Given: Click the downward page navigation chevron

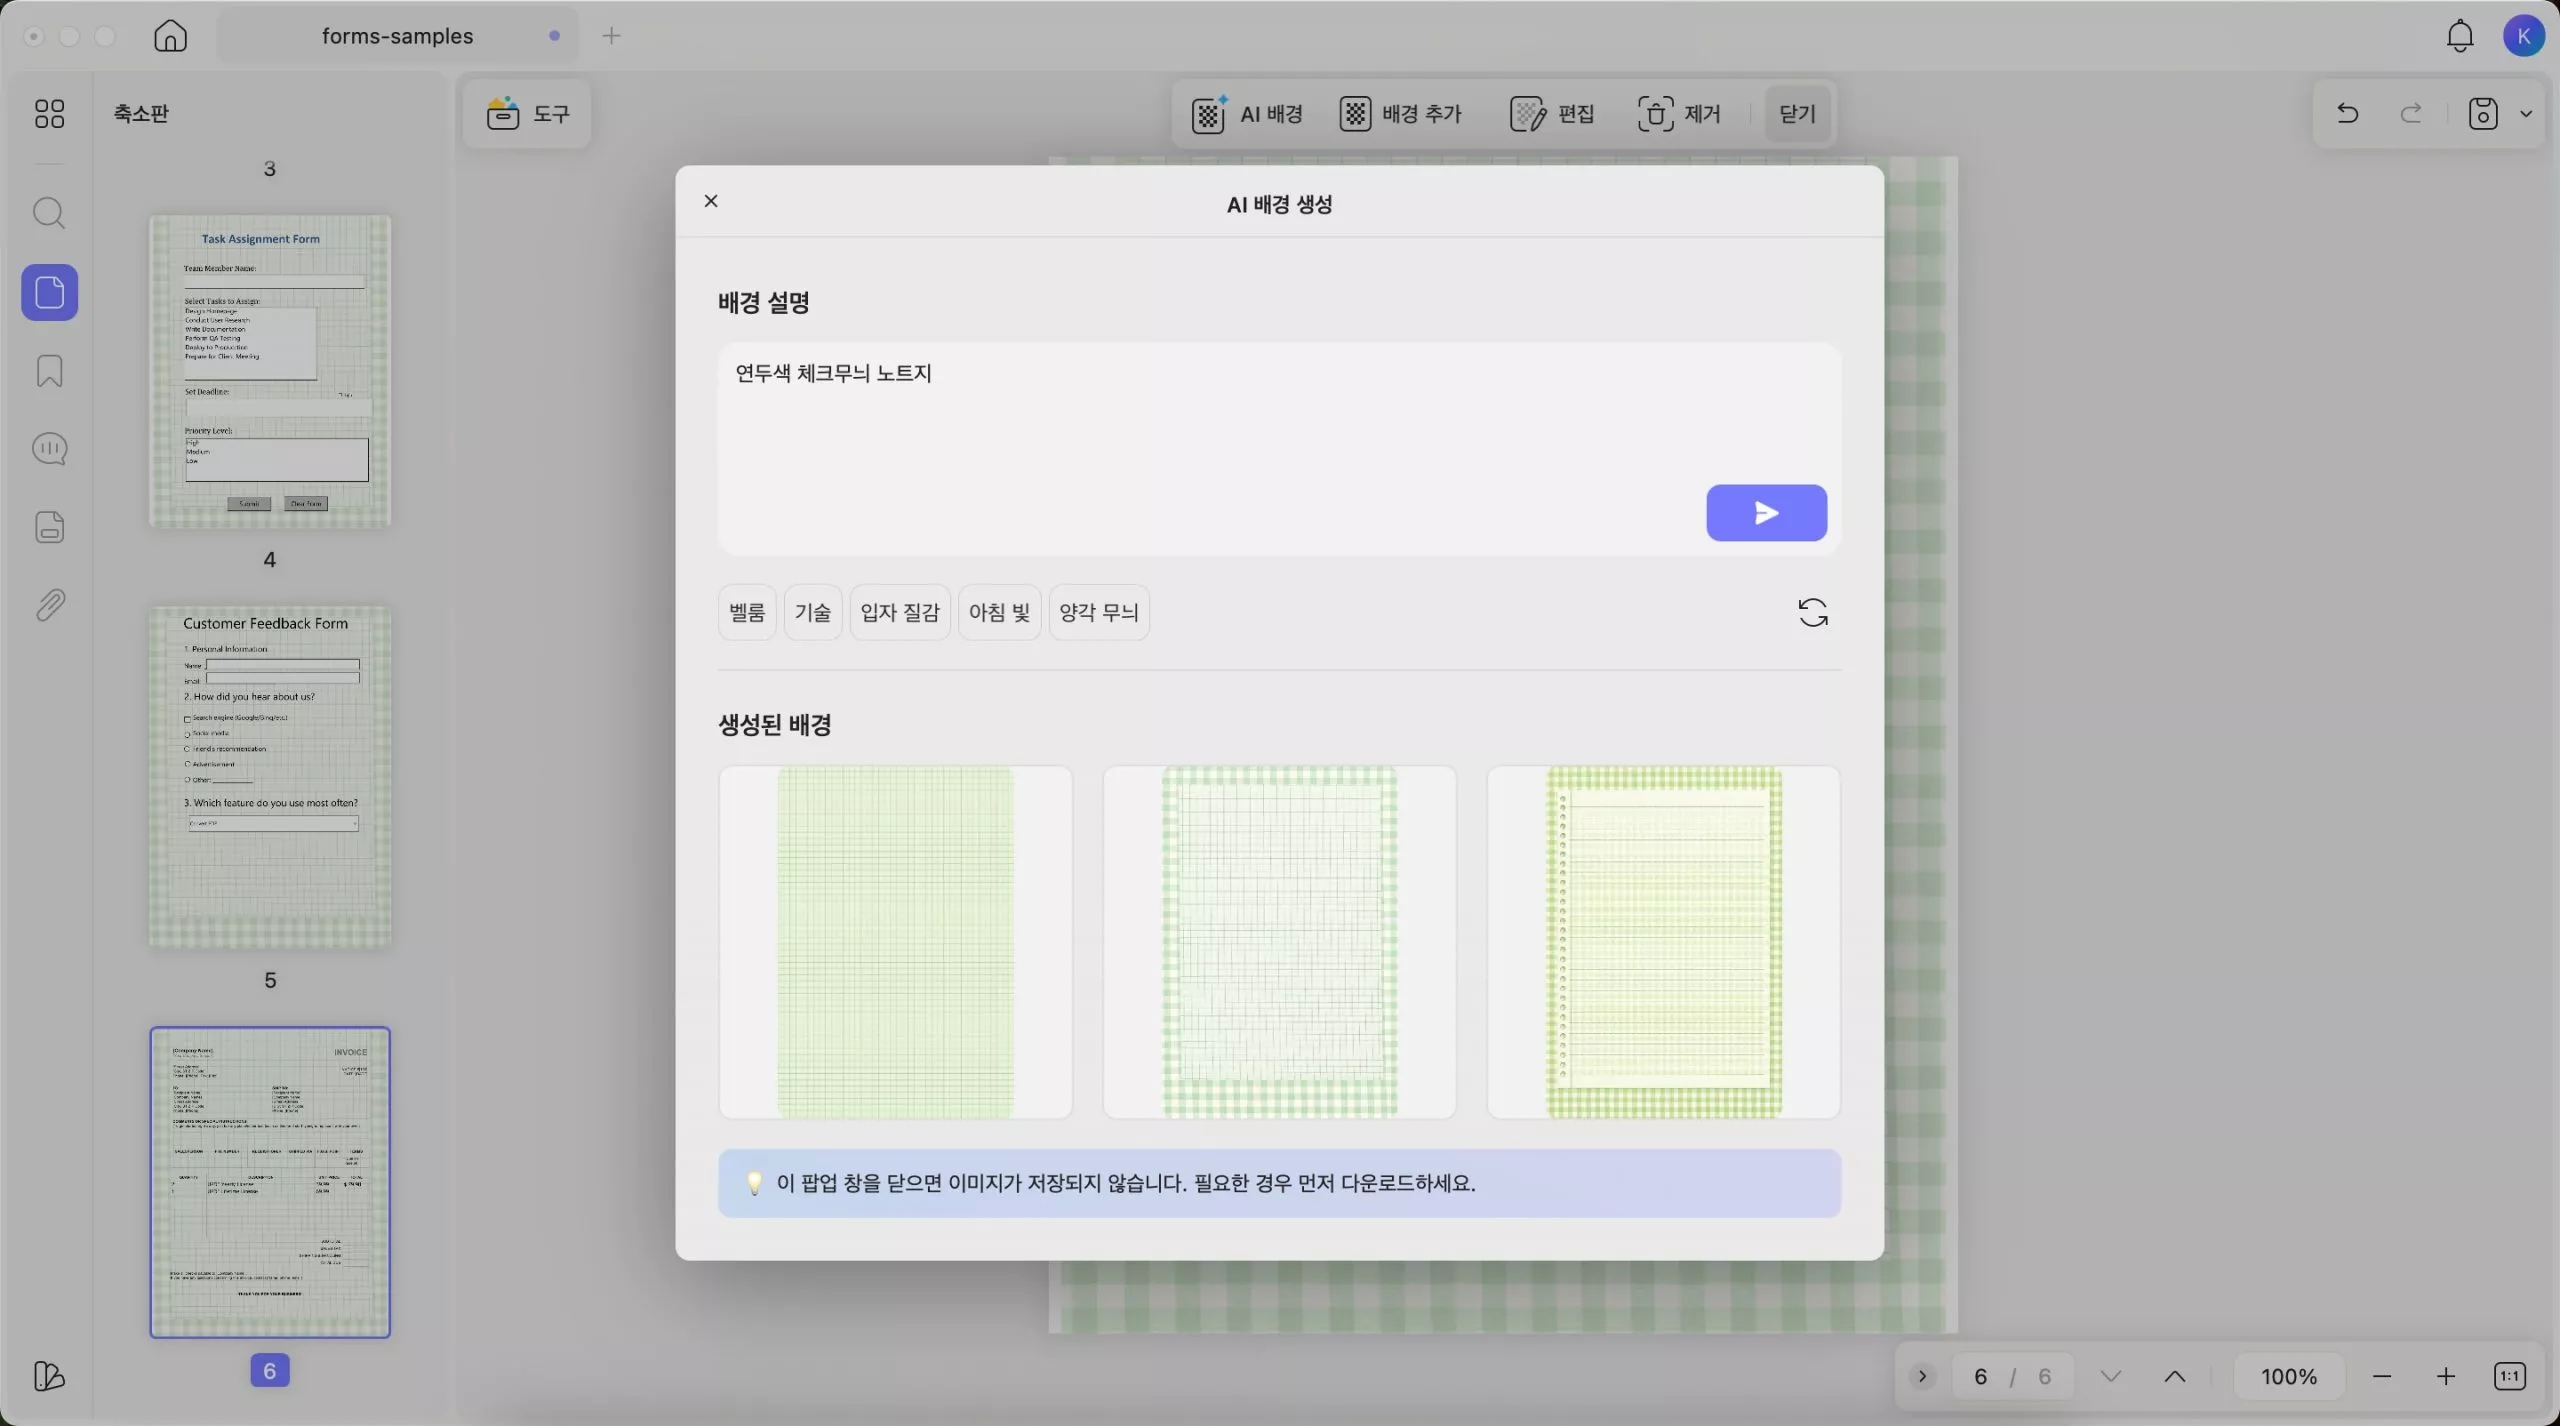Looking at the screenshot, I should click(x=2110, y=1375).
